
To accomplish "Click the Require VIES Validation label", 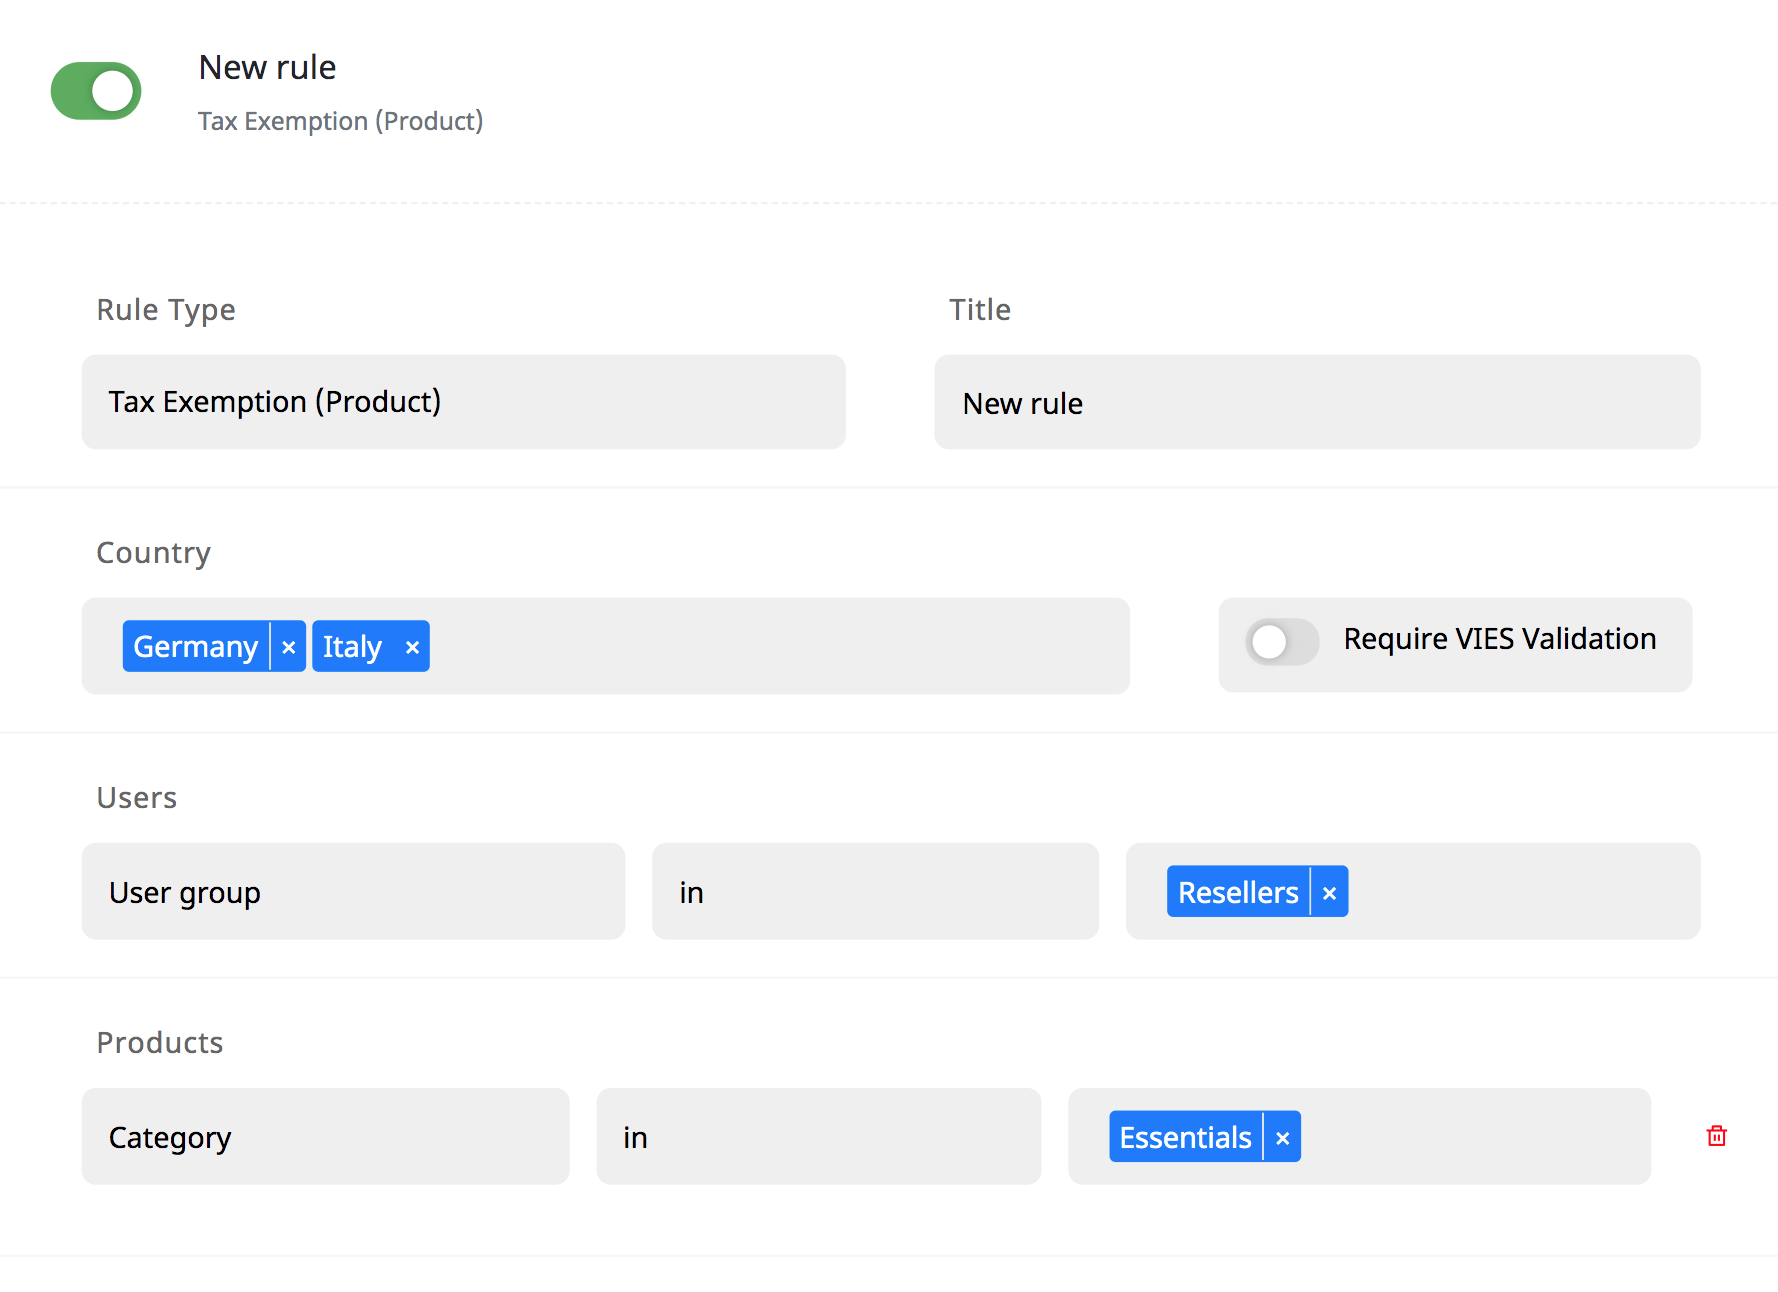I will pos(1499,639).
